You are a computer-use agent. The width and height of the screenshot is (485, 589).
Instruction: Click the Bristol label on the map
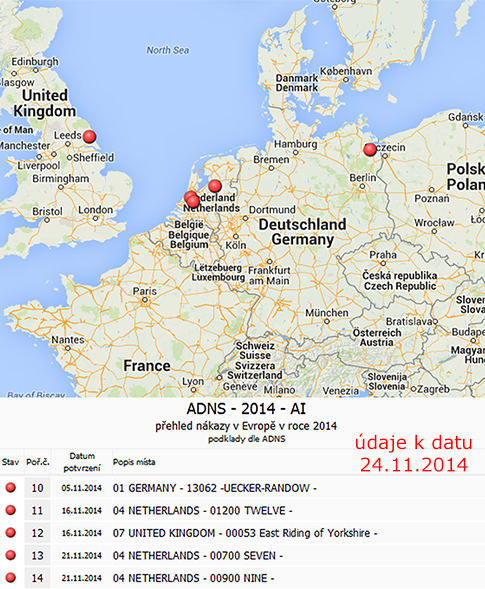pyautogui.click(x=47, y=211)
